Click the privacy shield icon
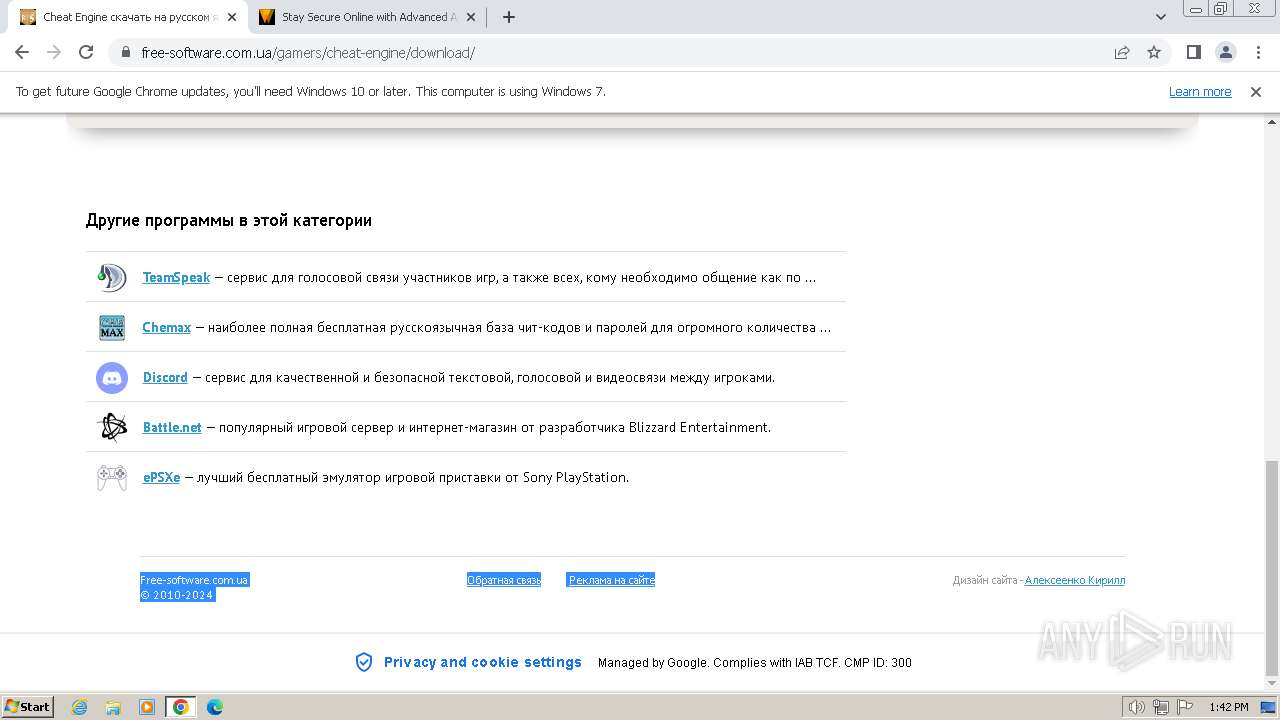1280x720 pixels. point(364,662)
